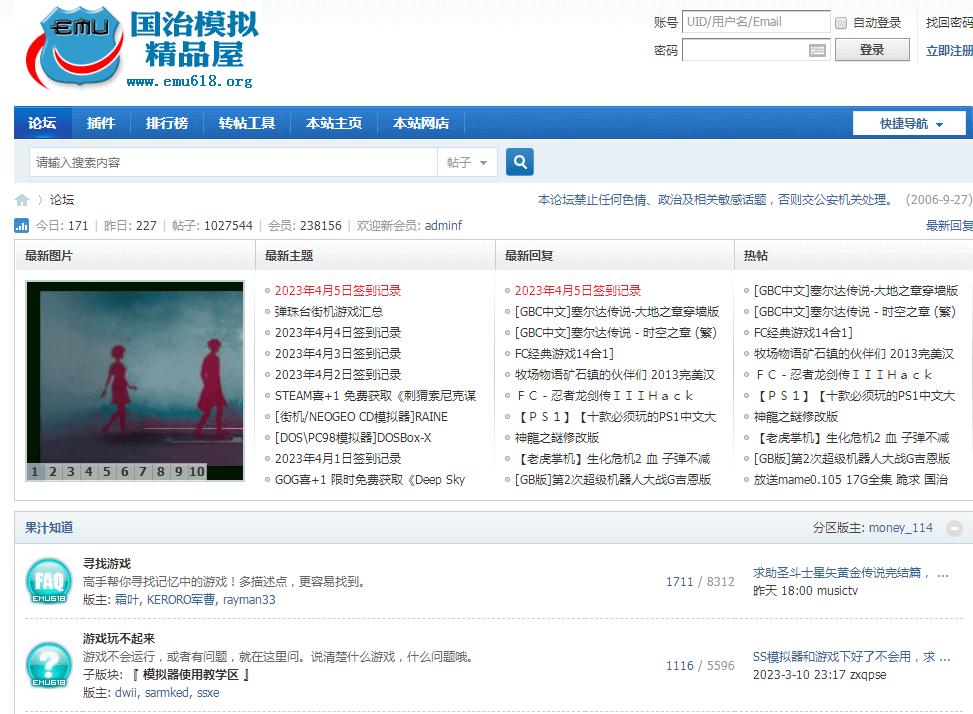Viewport: 973px width, 714px height.
Task: Open moderator dwii profile
Action: [x=125, y=692]
